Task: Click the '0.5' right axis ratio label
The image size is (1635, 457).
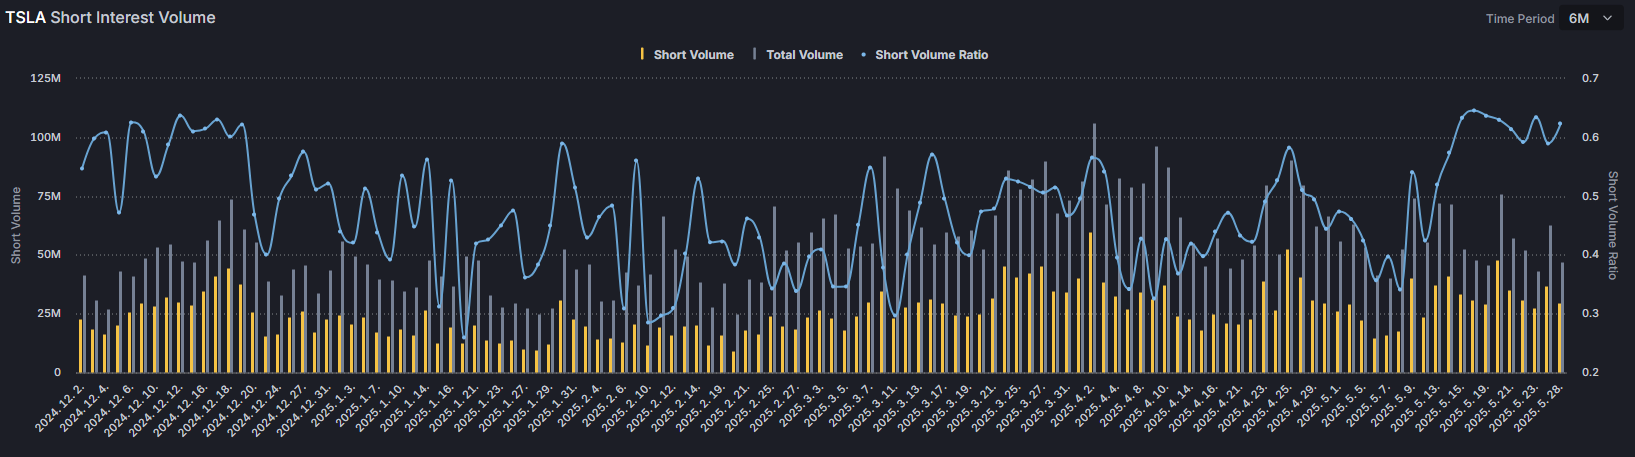Action: click(x=1590, y=196)
